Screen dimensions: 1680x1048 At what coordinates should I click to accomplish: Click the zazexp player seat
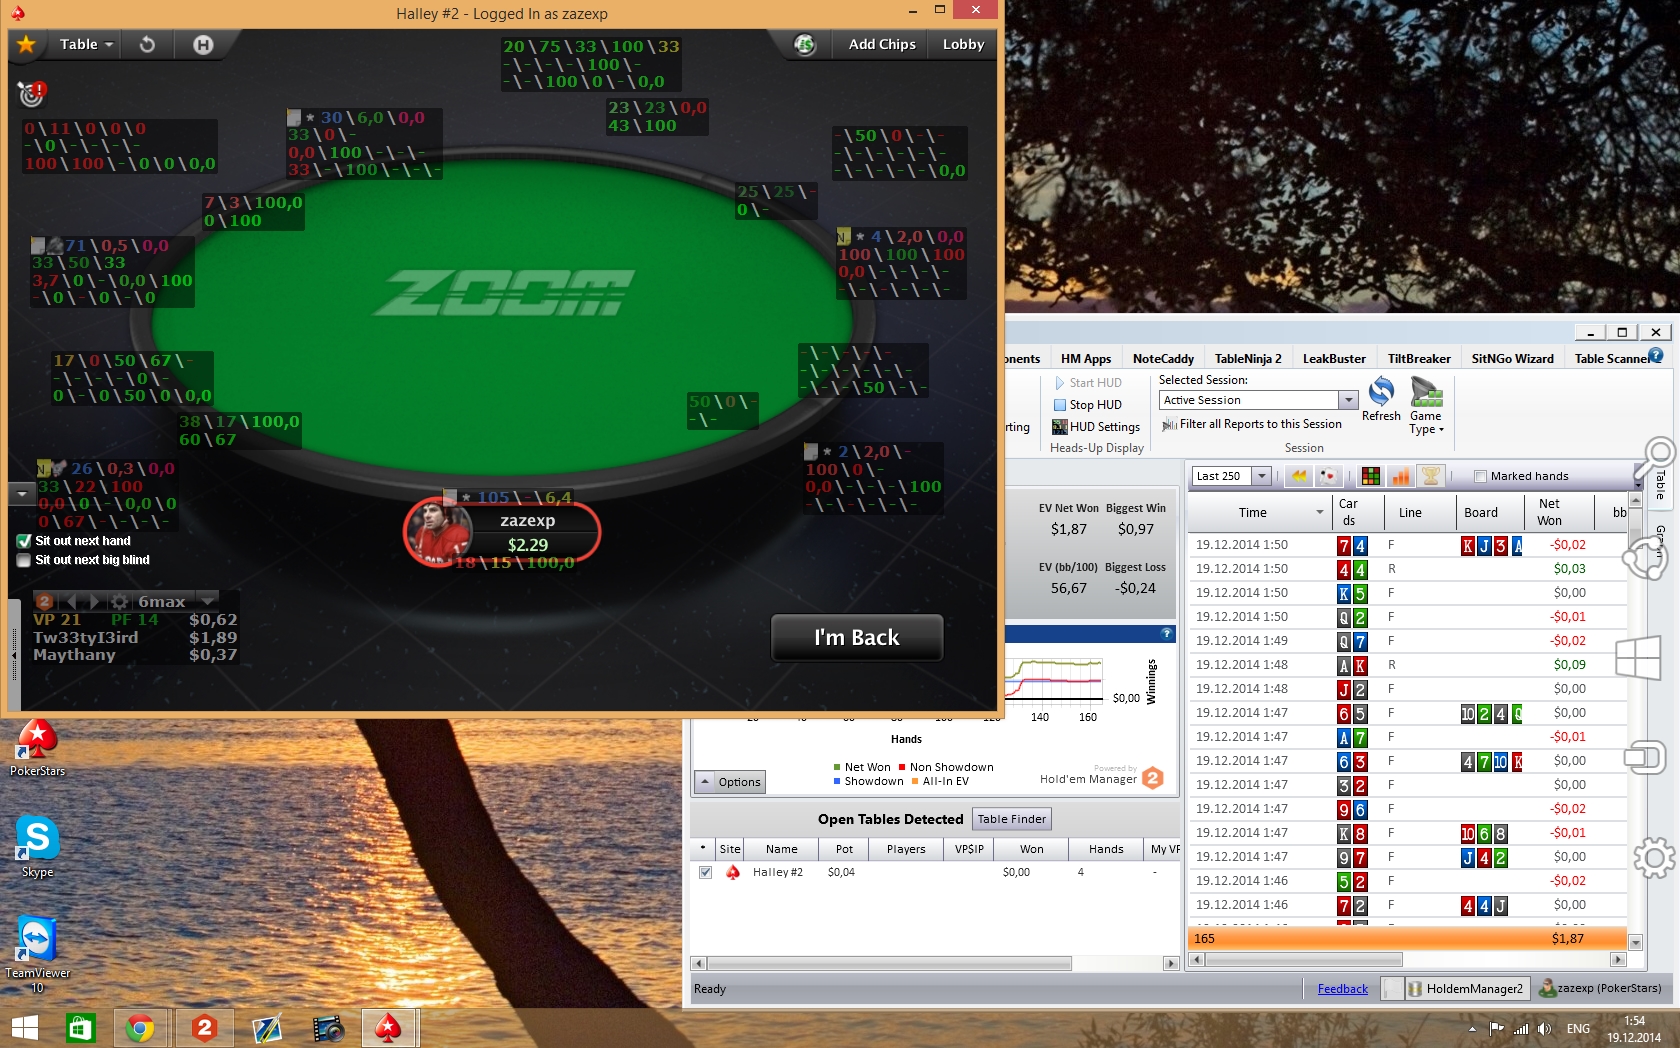tap(502, 532)
